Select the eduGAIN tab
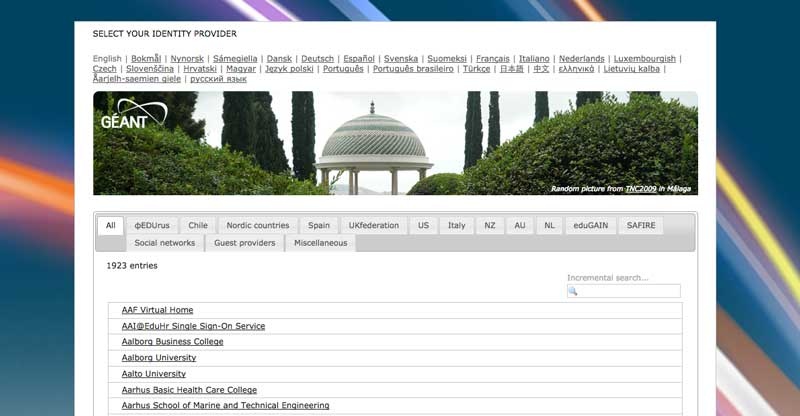This screenshot has width=800, height=416. [591, 226]
